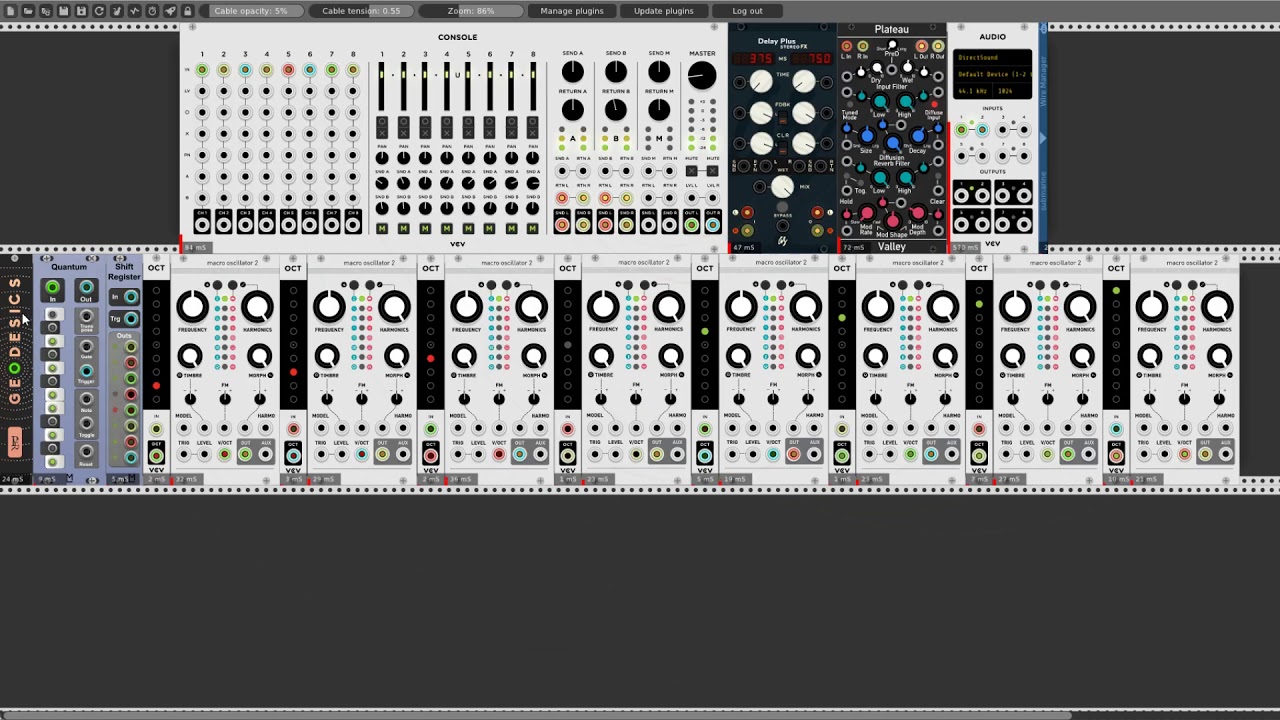1280x720 pixels.
Task: Adjust the Zoom 86% slider
Action: 471,11
